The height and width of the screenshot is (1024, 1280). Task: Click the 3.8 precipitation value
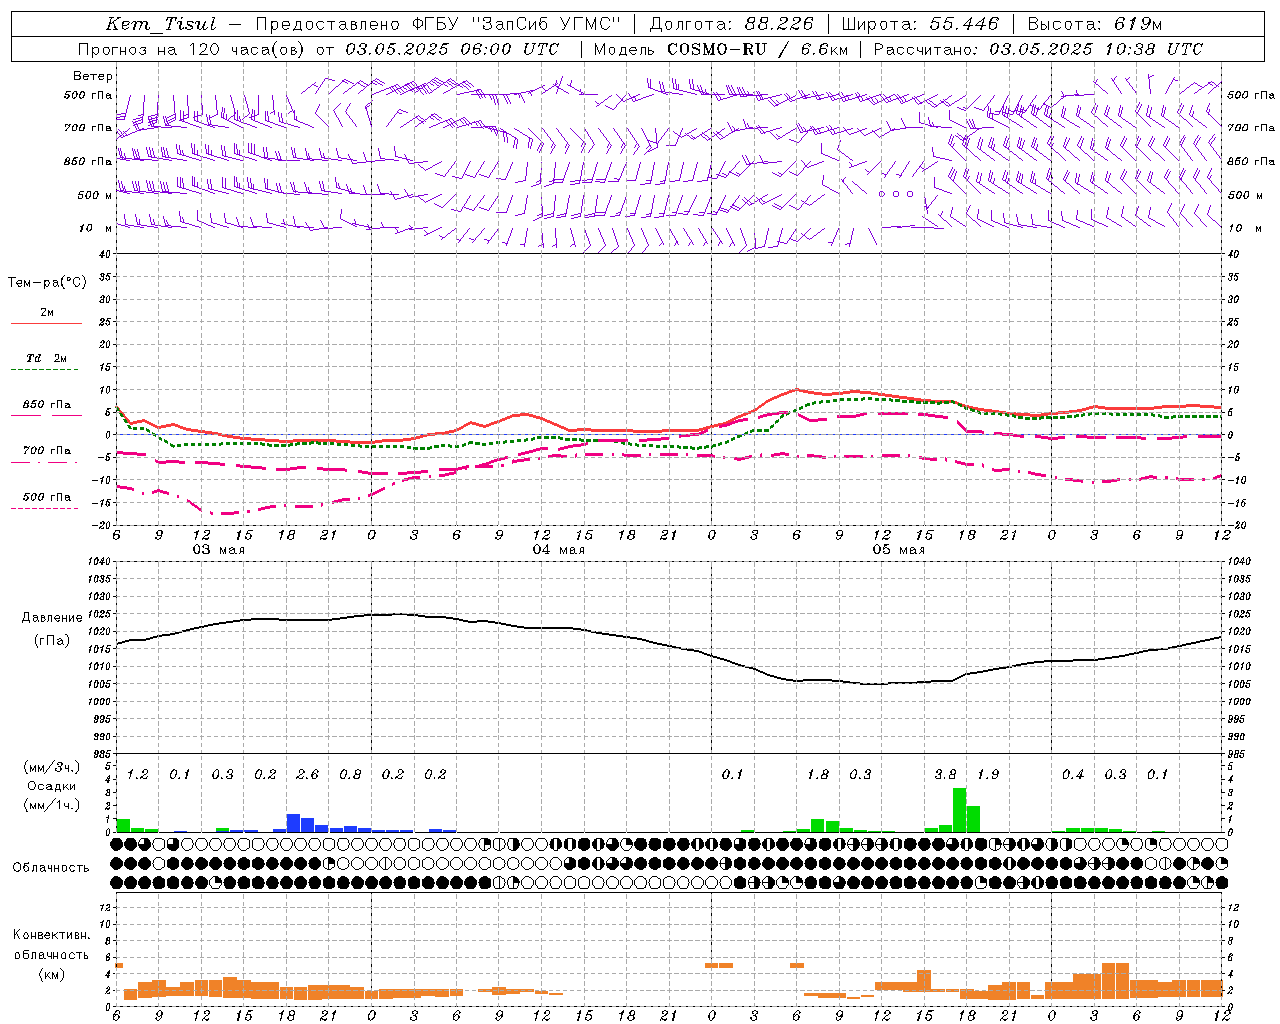pos(945,774)
